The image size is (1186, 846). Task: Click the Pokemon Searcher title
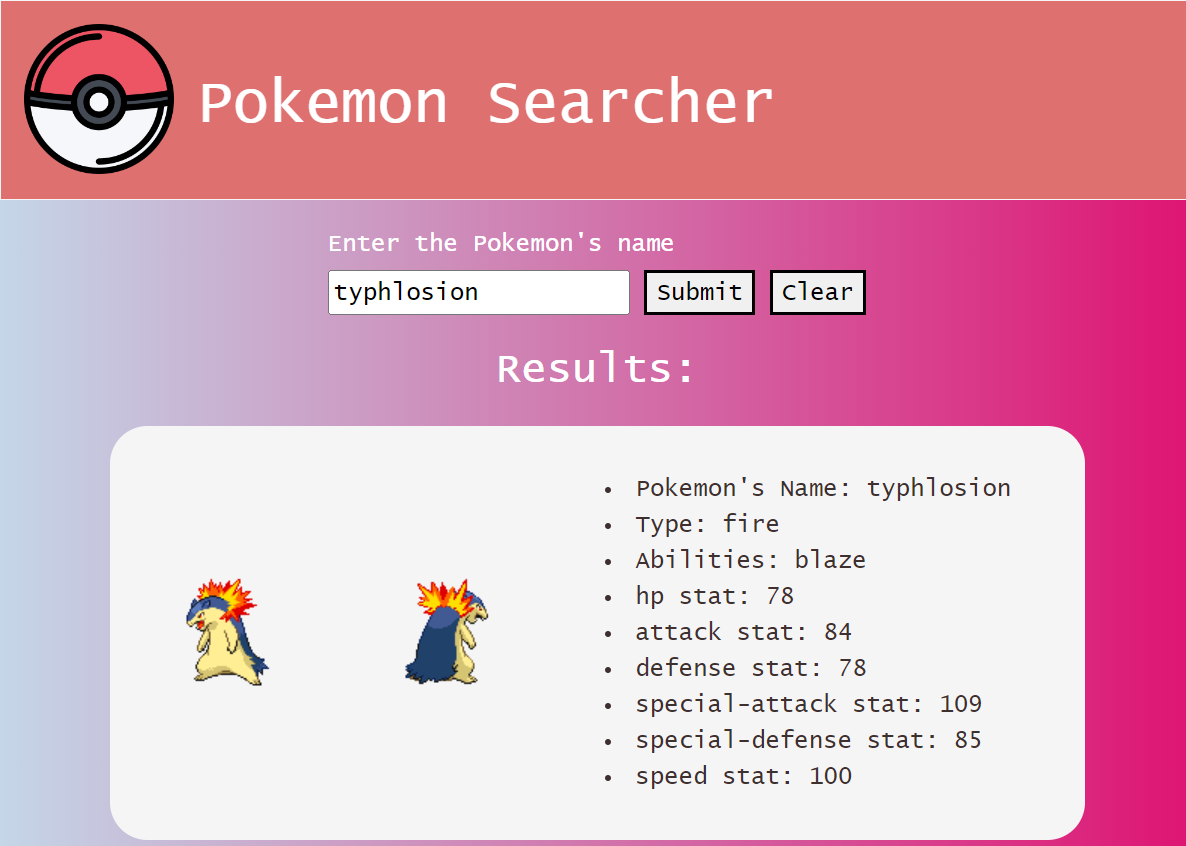pos(486,102)
